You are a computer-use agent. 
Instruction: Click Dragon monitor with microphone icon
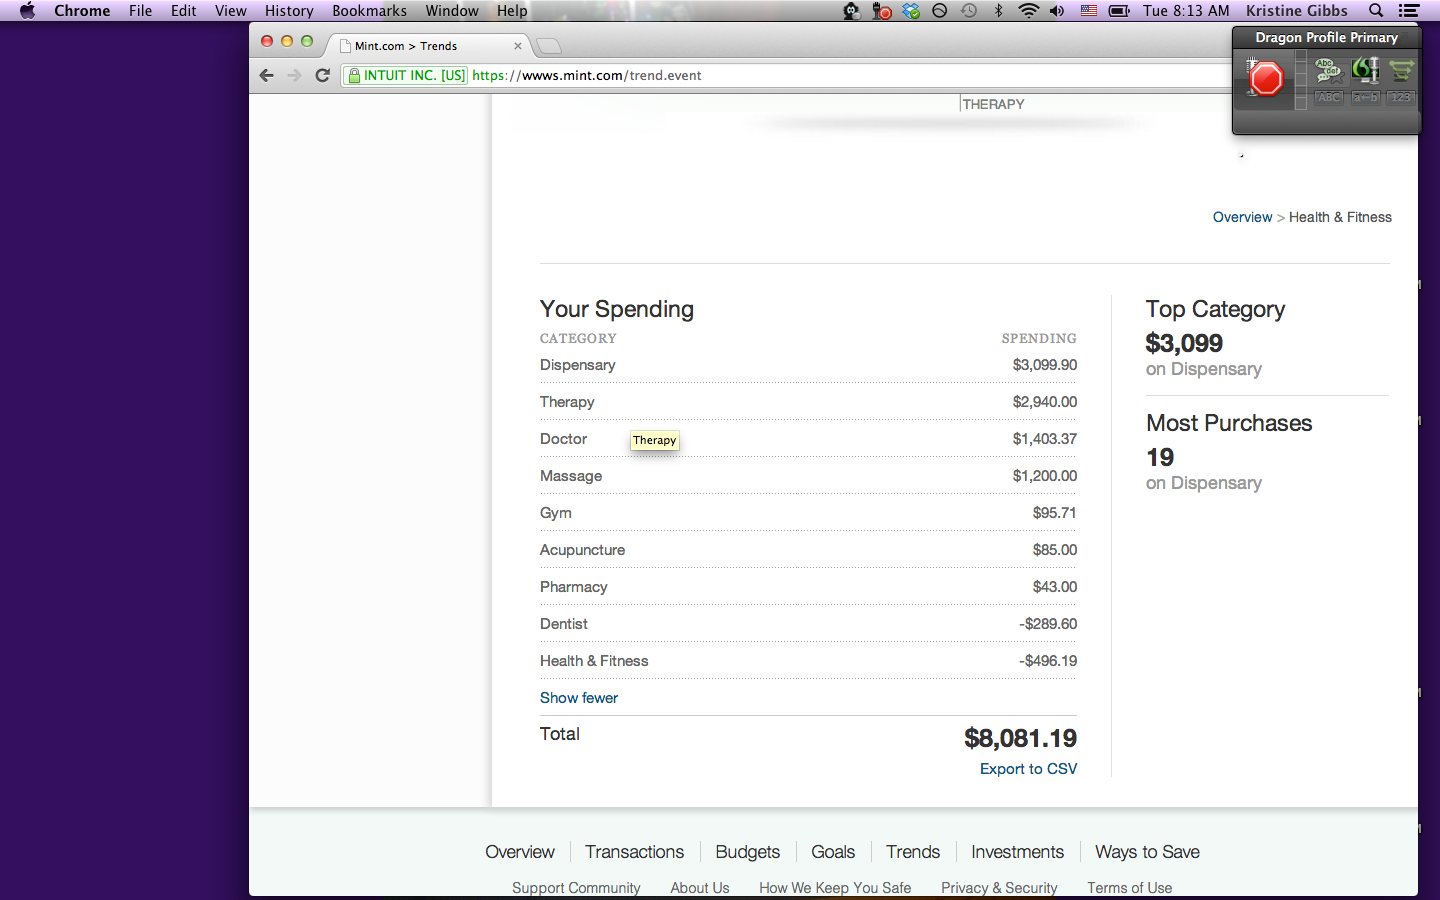pos(1365,70)
